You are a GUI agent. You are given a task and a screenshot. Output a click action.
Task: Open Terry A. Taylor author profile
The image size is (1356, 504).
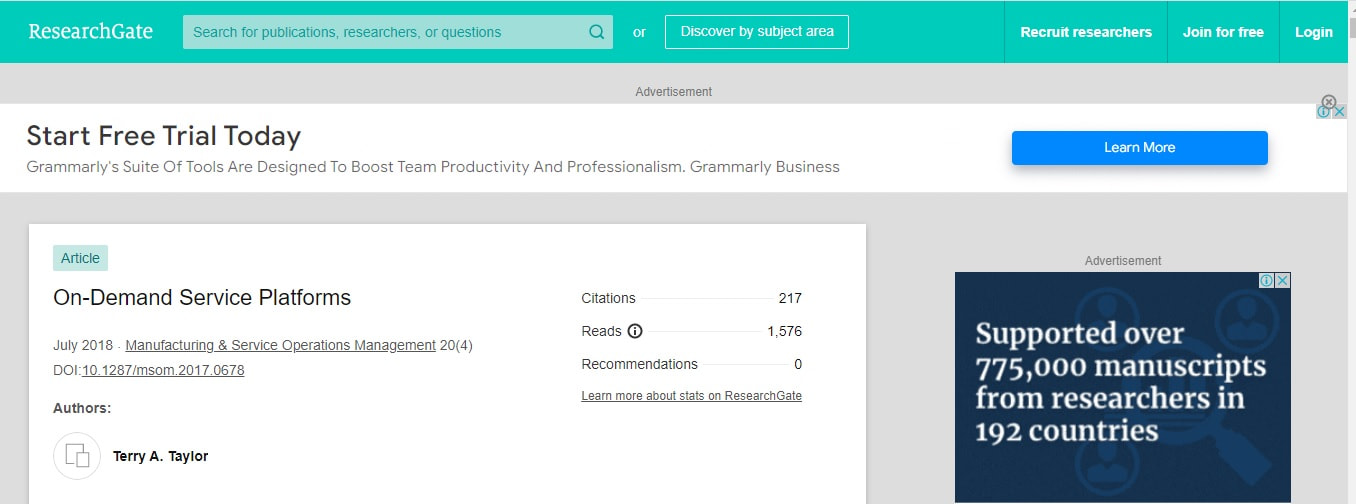coord(160,456)
